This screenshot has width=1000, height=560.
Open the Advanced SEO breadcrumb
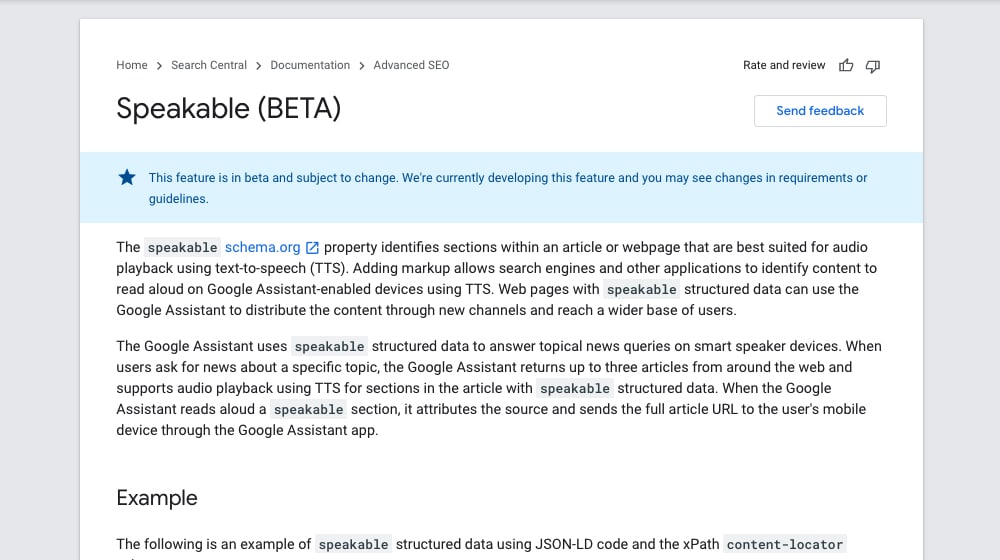pyautogui.click(x=411, y=65)
